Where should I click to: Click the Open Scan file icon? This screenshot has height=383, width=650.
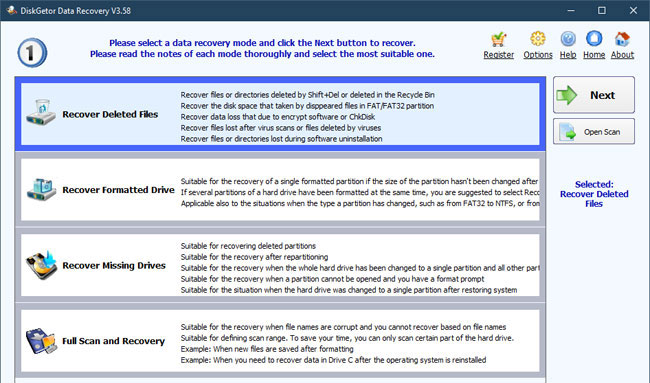coord(568,132)
